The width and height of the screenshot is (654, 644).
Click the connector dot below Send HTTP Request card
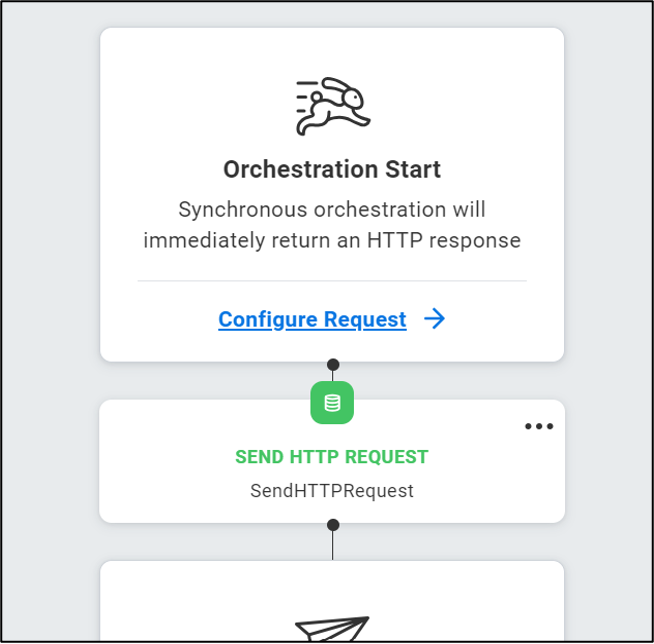(x=333, y=525)
